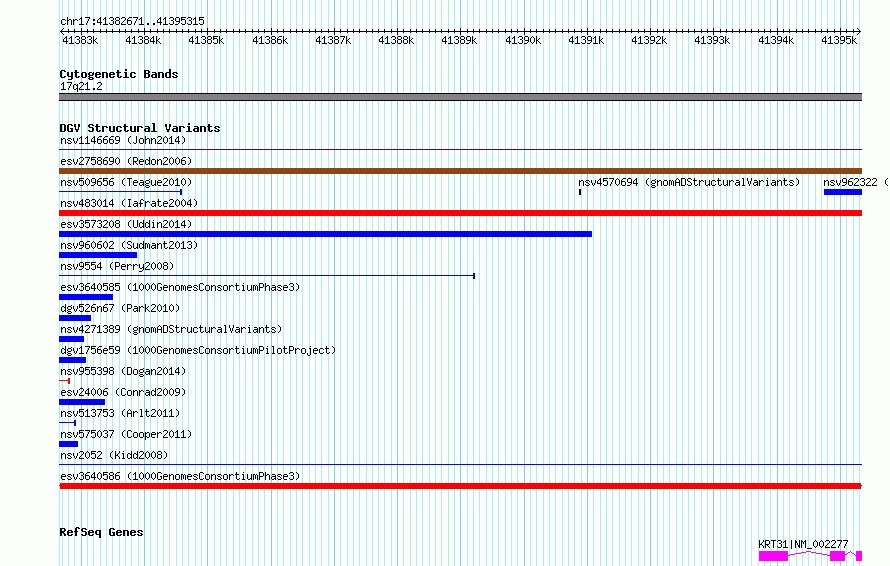The height and width of the screenshot is (566, 890).
Task: Click the small black nsv4570694 marker
Action: [580, 192]
